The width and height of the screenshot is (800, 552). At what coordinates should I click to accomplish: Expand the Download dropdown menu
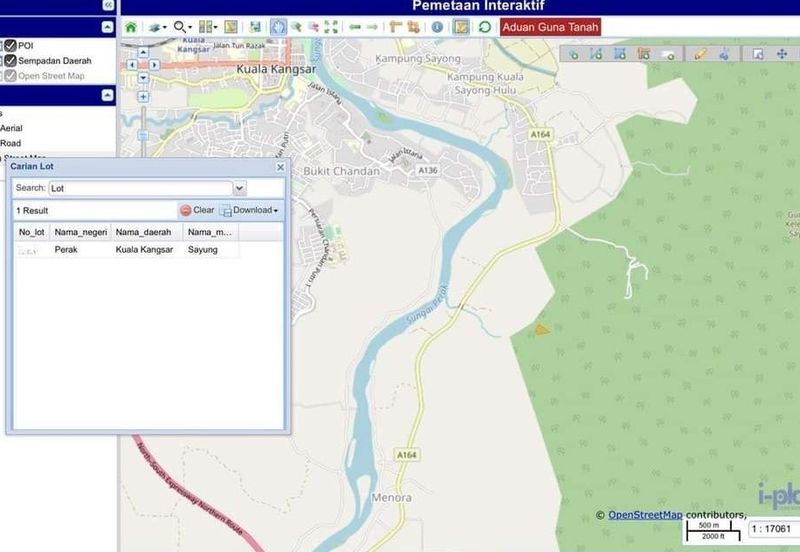pos(250,210)
